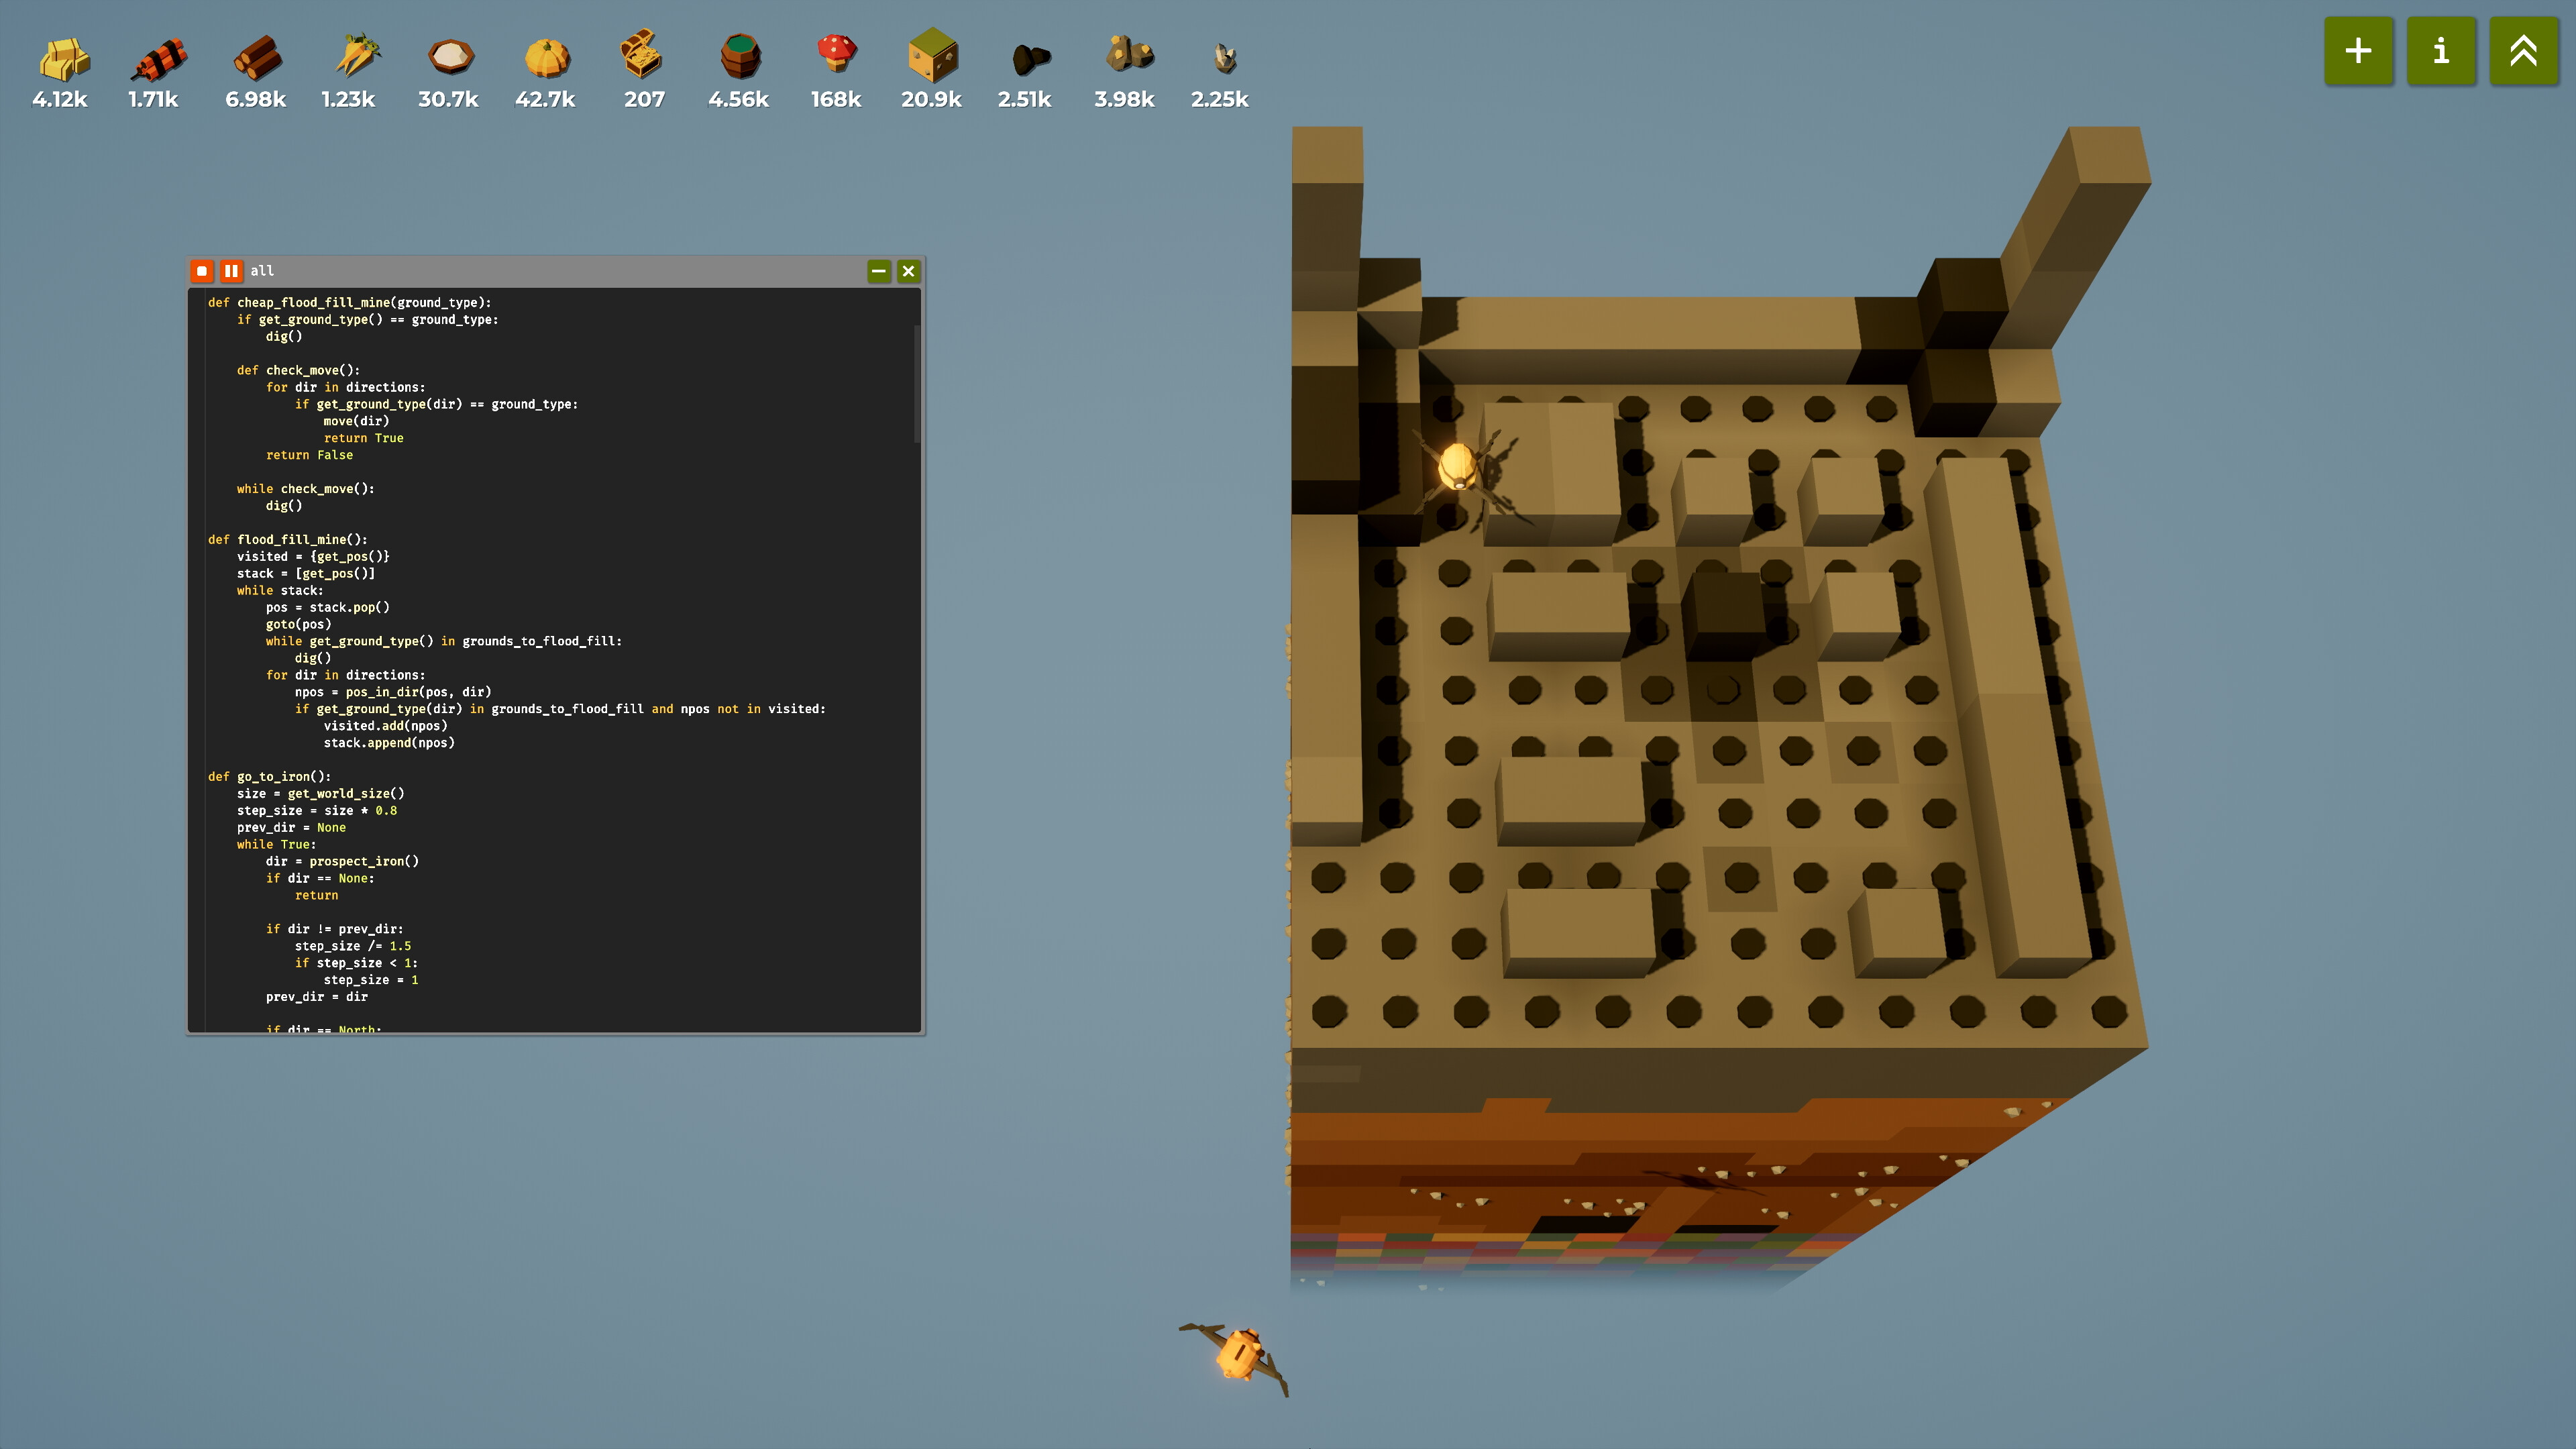Click the bowl icon showing 30.7k
The width and height of the screenshot is (2576, 1449).
tap(451, 57)
